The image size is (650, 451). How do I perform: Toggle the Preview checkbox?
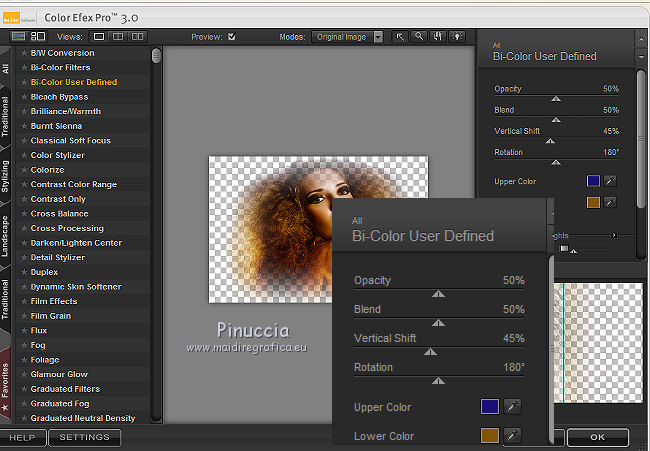232,37
